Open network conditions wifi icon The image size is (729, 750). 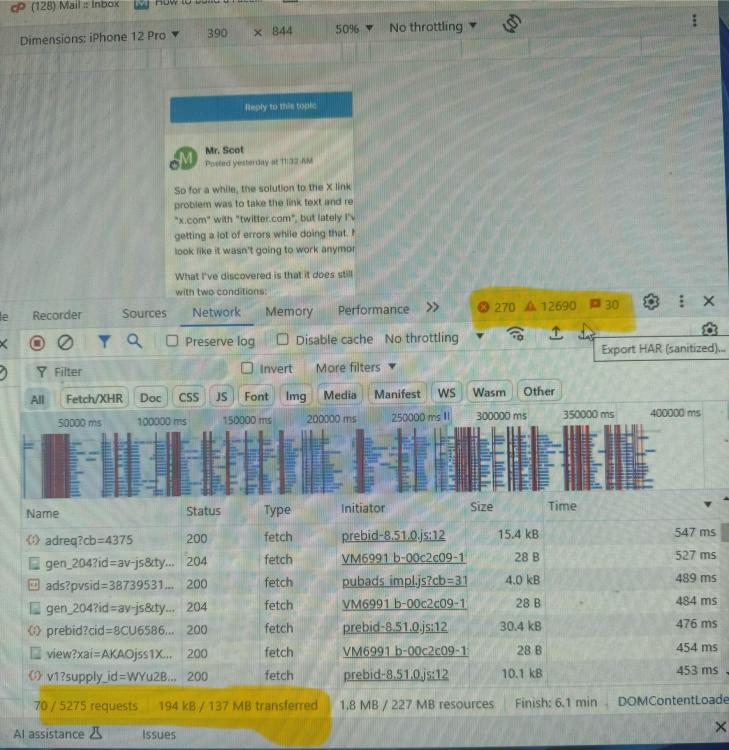516,334
